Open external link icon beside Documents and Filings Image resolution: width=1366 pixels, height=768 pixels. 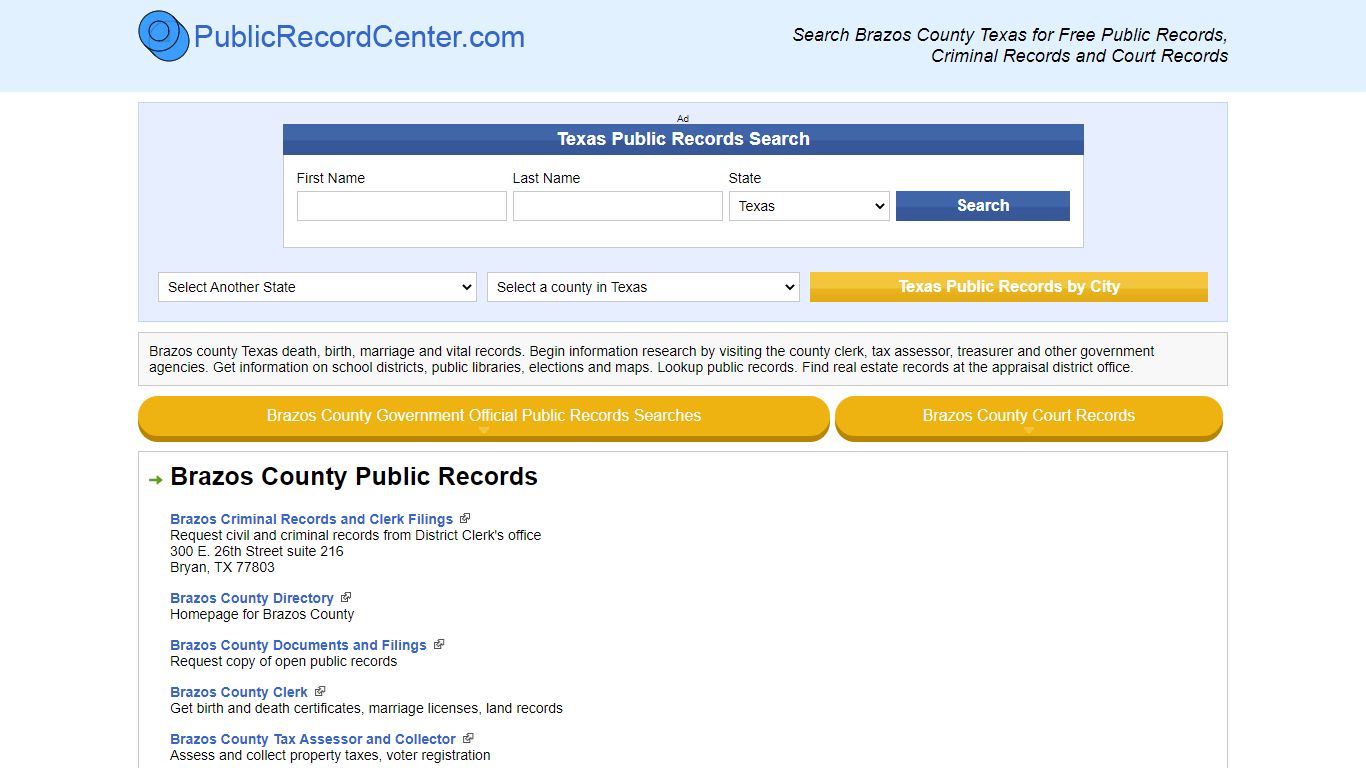click(439, 644)
